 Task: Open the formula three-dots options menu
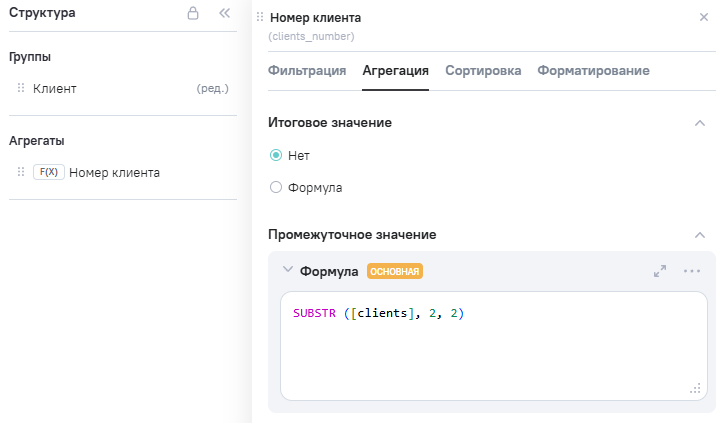click(x=692, y=271)
